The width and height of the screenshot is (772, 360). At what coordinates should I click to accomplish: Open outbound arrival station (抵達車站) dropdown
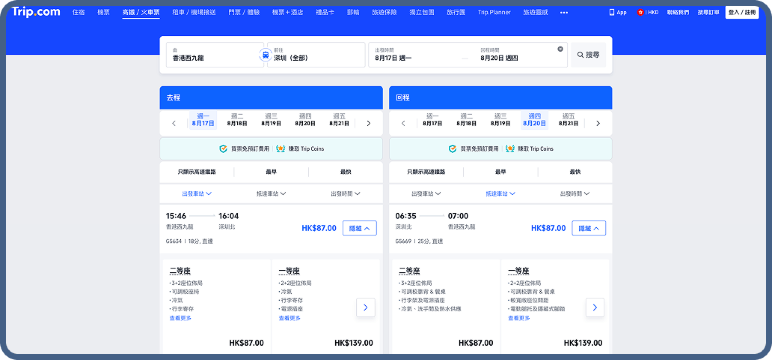coord(271,194)
